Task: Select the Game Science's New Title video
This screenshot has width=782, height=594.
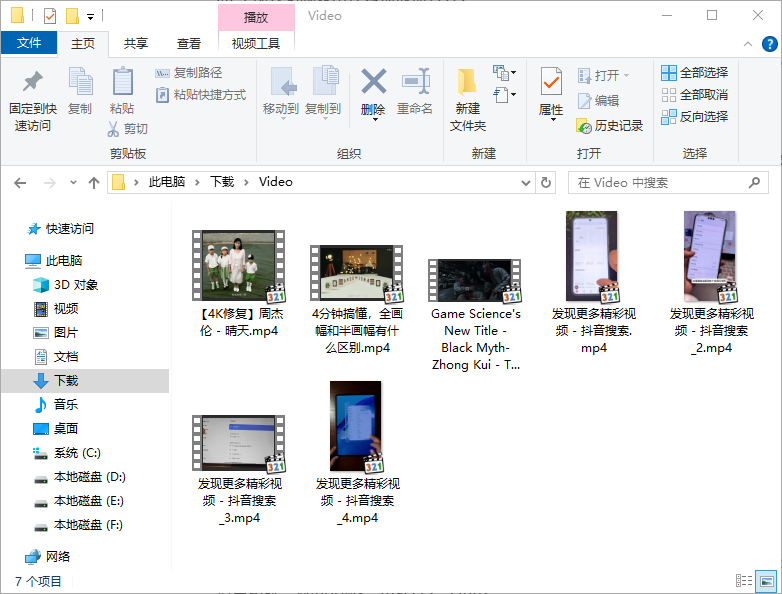Action: pyautogui.click(x=475, y=315)
